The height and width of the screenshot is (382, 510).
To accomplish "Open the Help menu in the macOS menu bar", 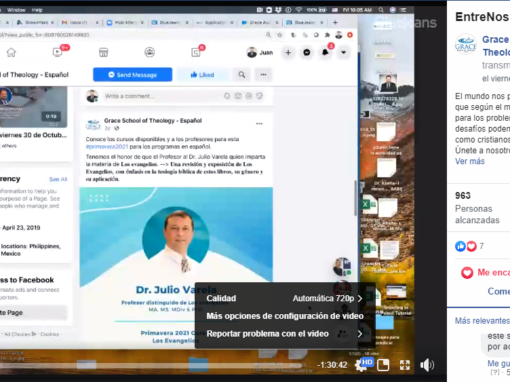I will click(x=37, y=10).
